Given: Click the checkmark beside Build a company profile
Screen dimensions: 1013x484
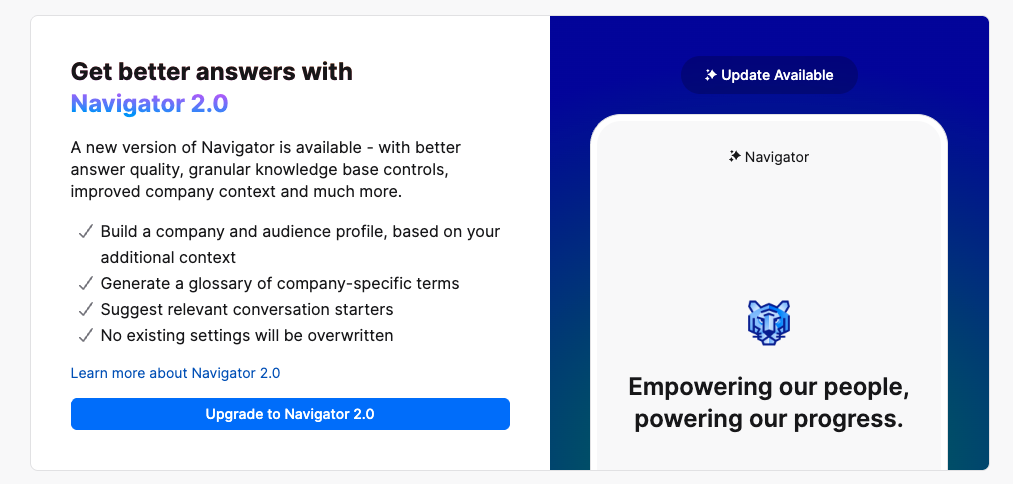Looking at the screenshot, I should pos(85,231).
